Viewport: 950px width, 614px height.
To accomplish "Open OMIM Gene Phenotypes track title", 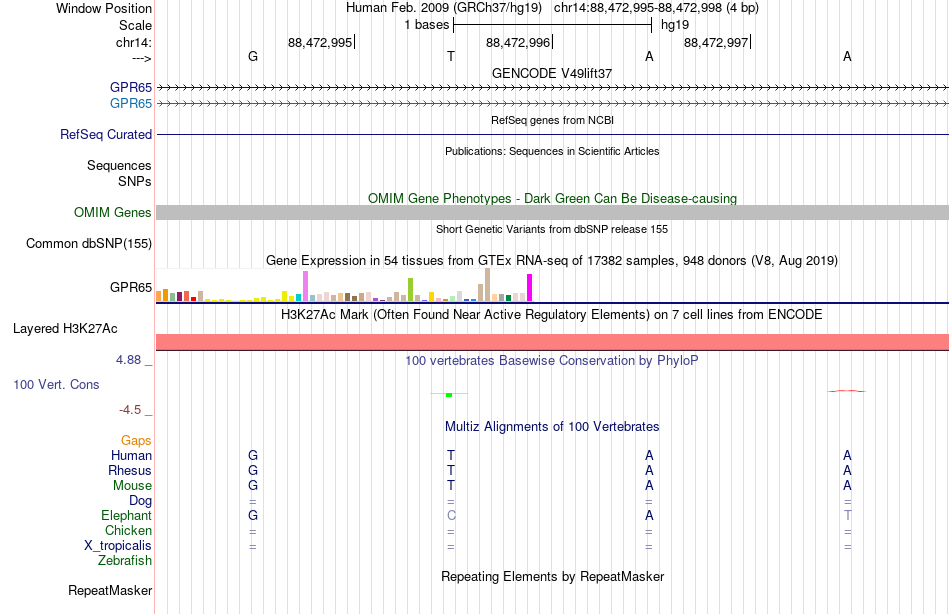I will [x=552, y=198].
